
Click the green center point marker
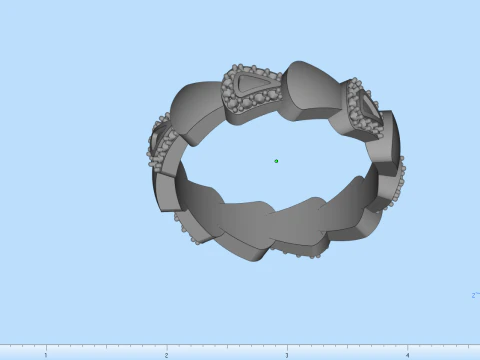[x=276, y=161]
